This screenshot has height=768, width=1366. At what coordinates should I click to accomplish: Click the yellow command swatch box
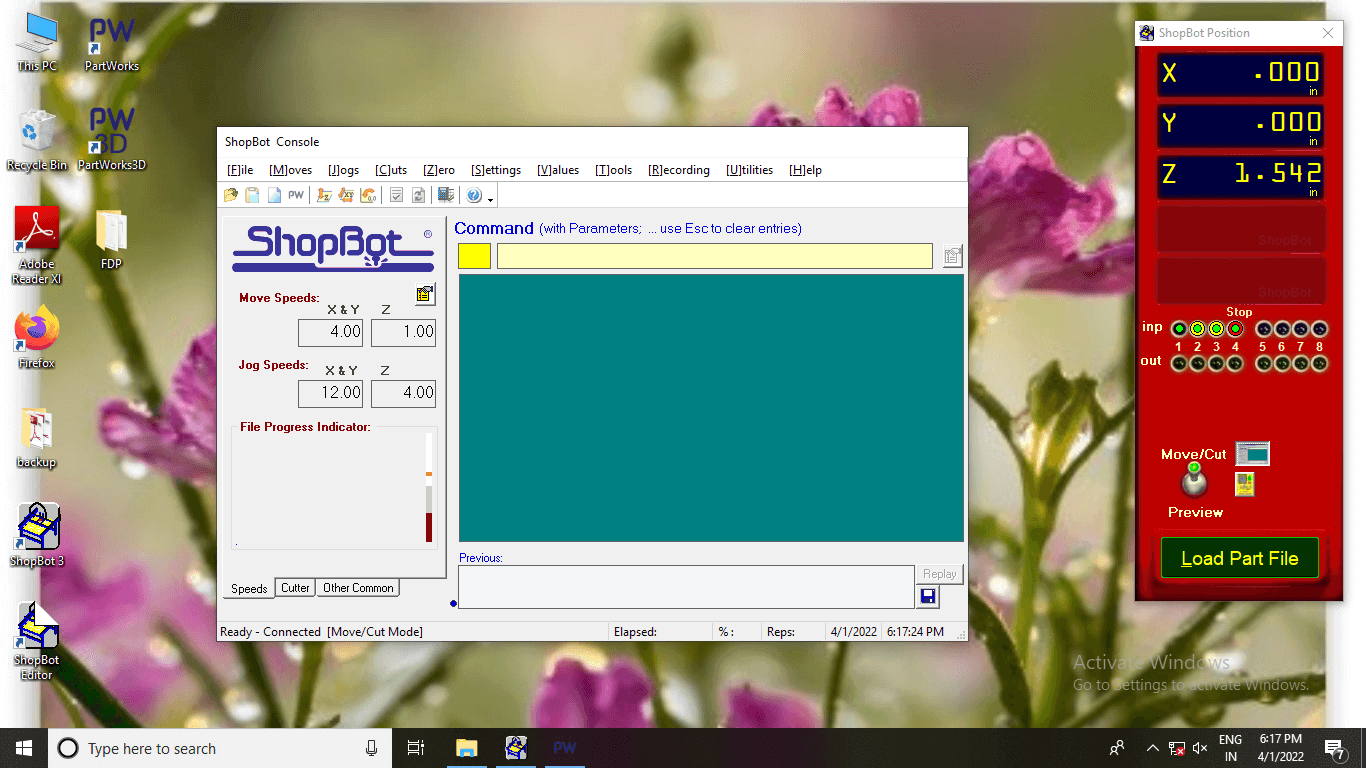(474, 256)
